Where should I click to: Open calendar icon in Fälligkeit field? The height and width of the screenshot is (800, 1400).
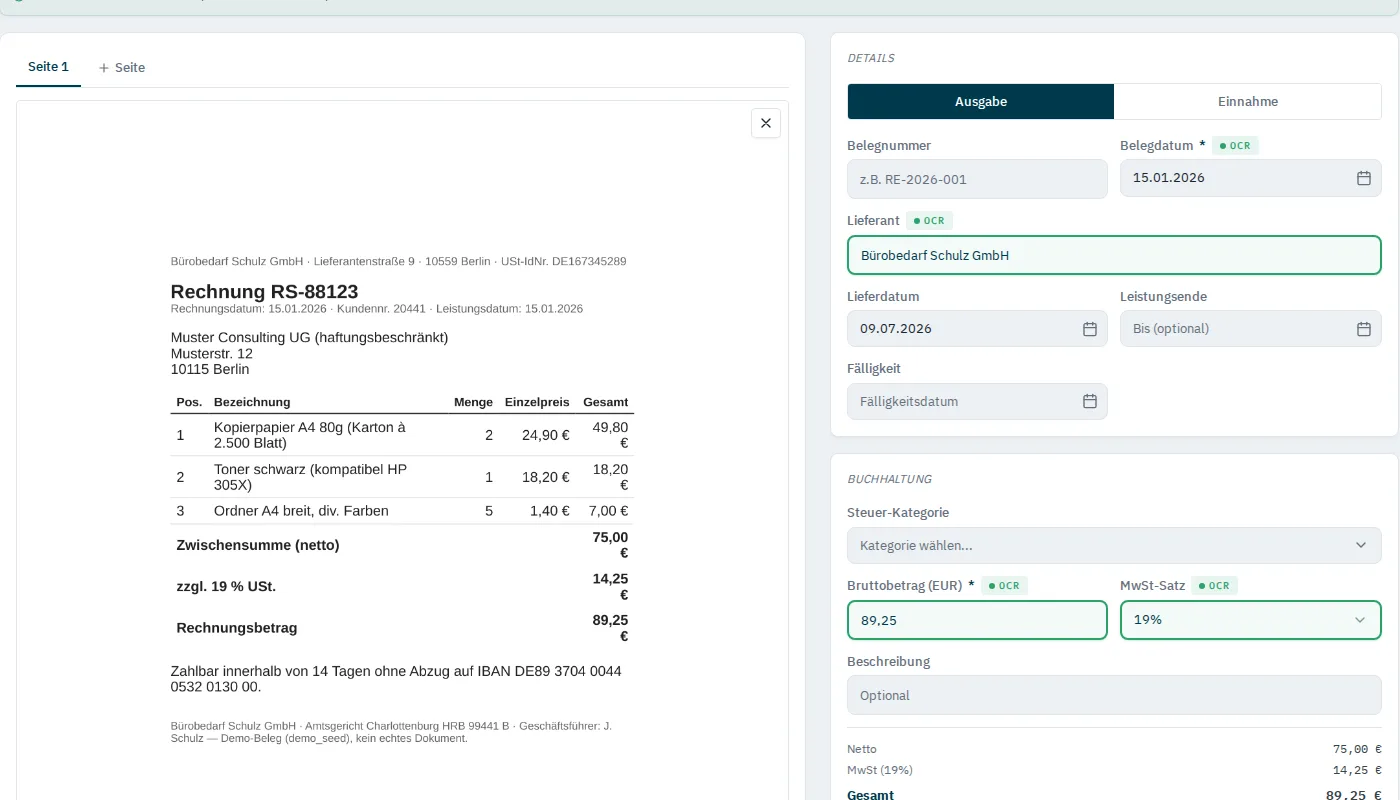[x=1090, y=402]
